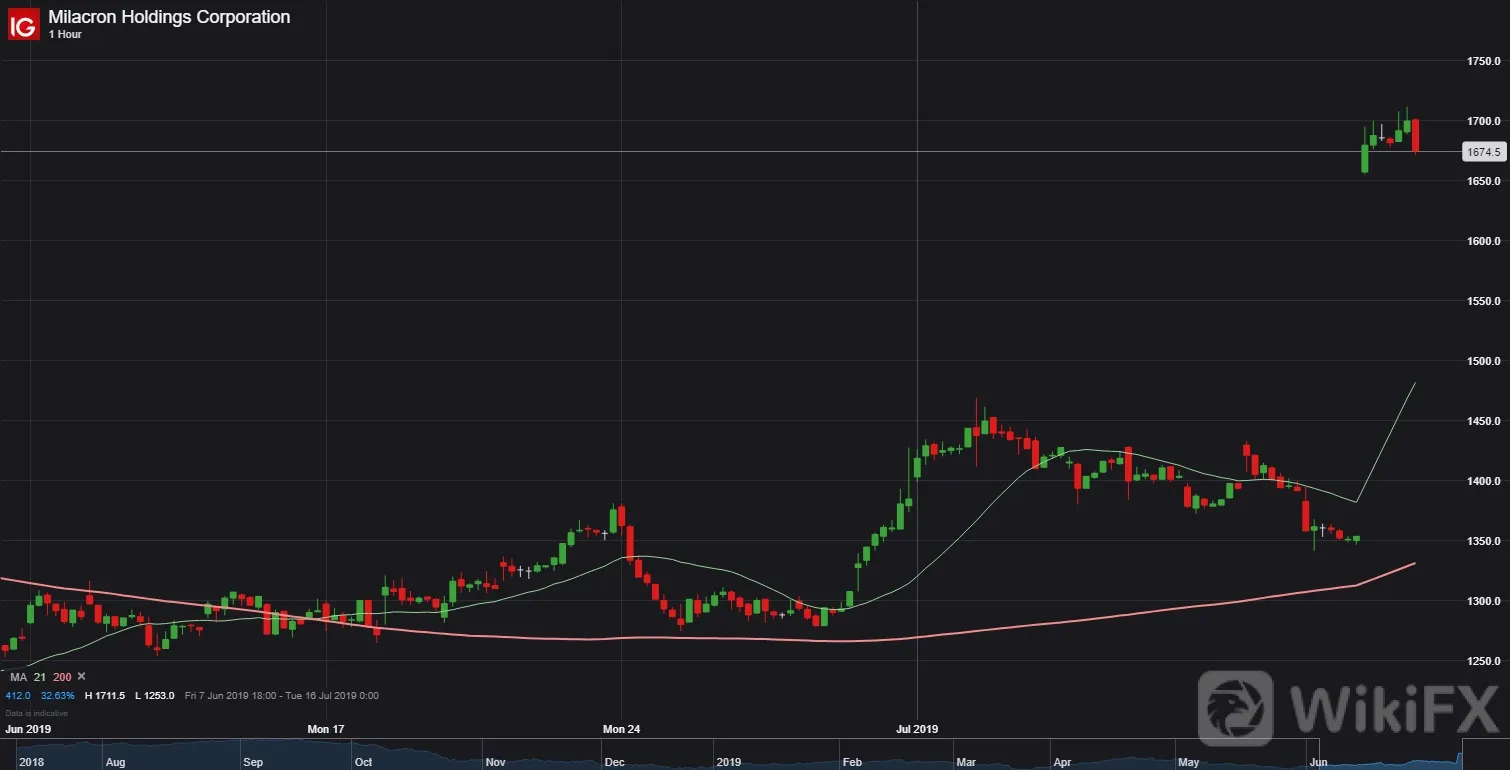Click the IG logo icon
This screenshot has height=770, width=1510.
[x=24, y=24]
